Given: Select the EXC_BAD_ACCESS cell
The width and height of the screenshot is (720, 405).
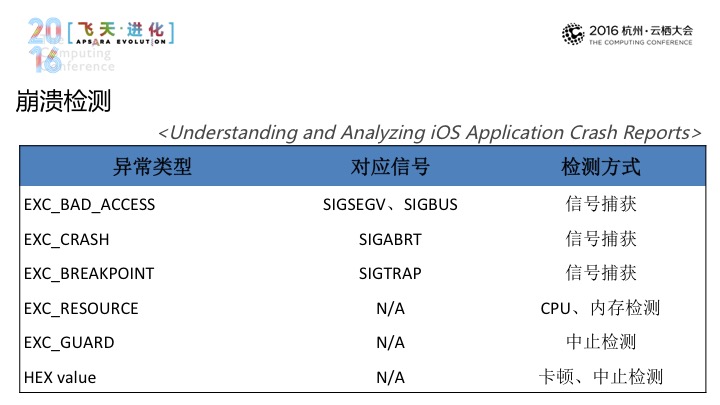Looking at the screenshot, I should click(90, 204).
